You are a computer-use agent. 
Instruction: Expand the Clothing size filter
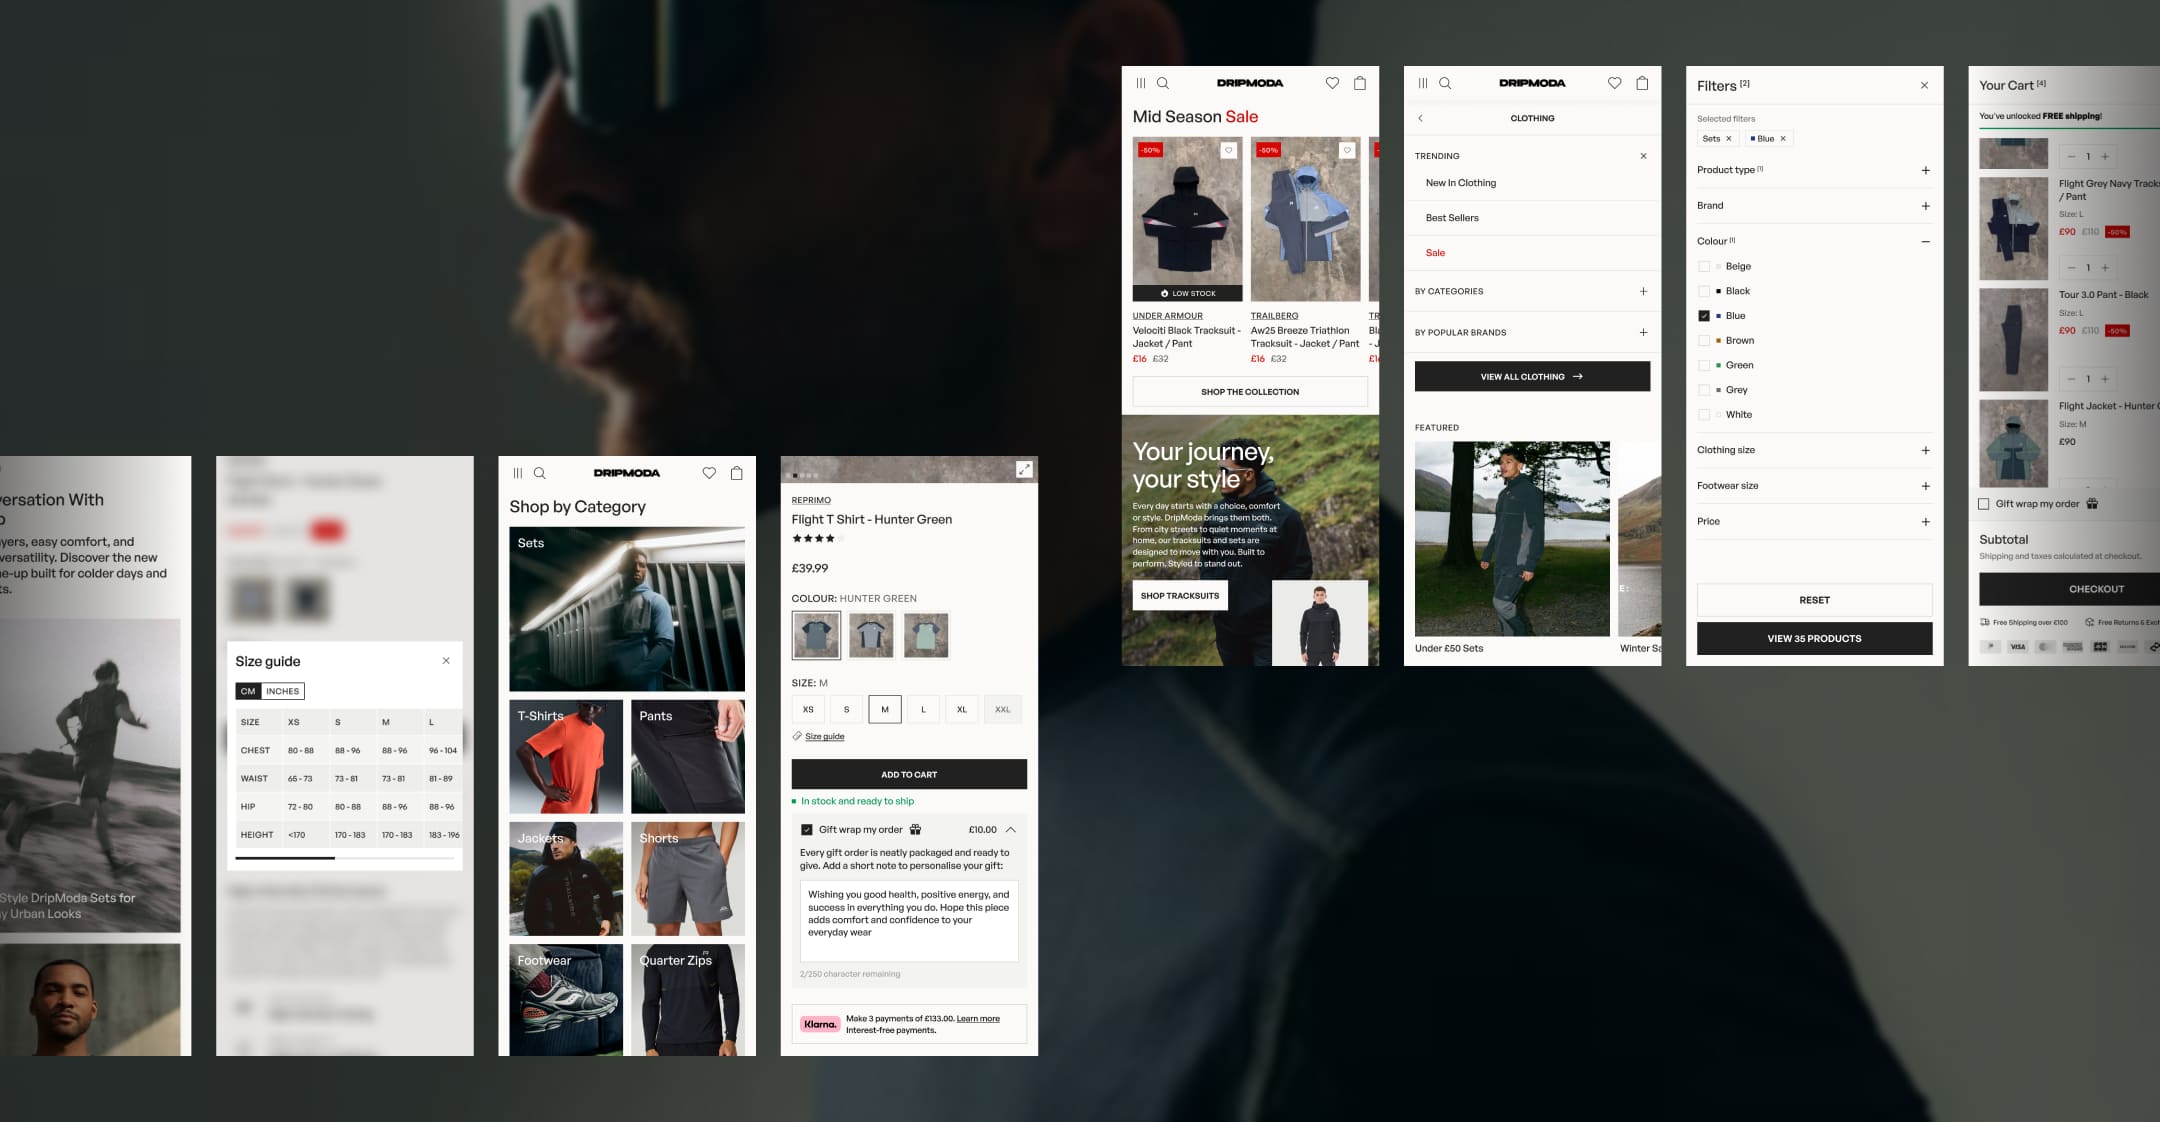coord(1925,451)
